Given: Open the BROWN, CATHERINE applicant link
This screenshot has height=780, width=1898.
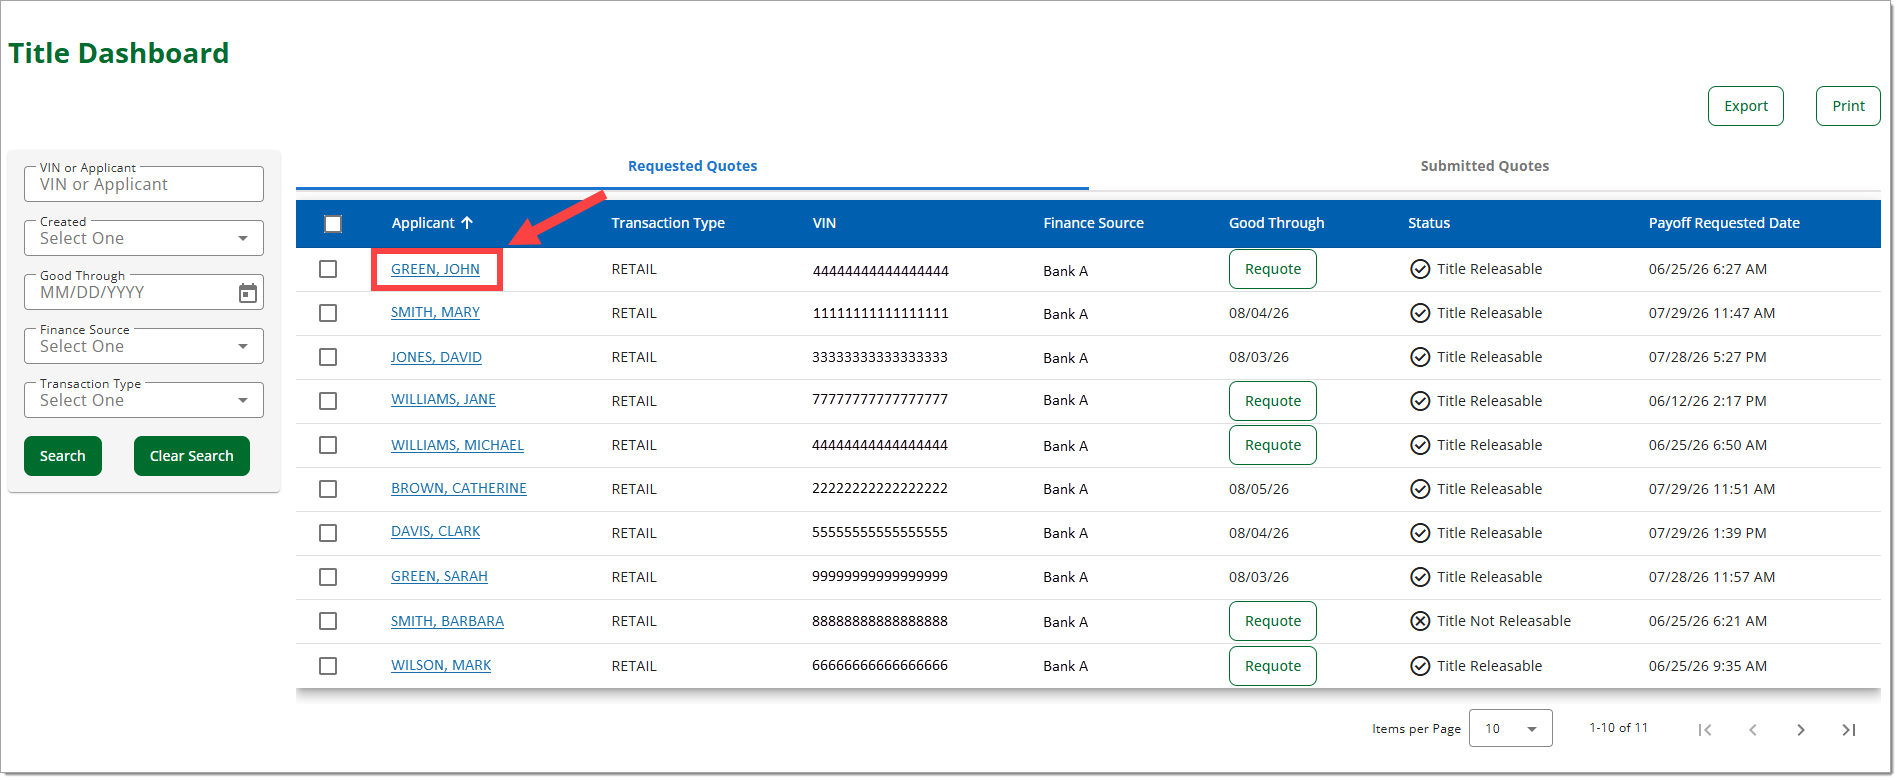Looking at the screenshot, I should coord(459,488).
